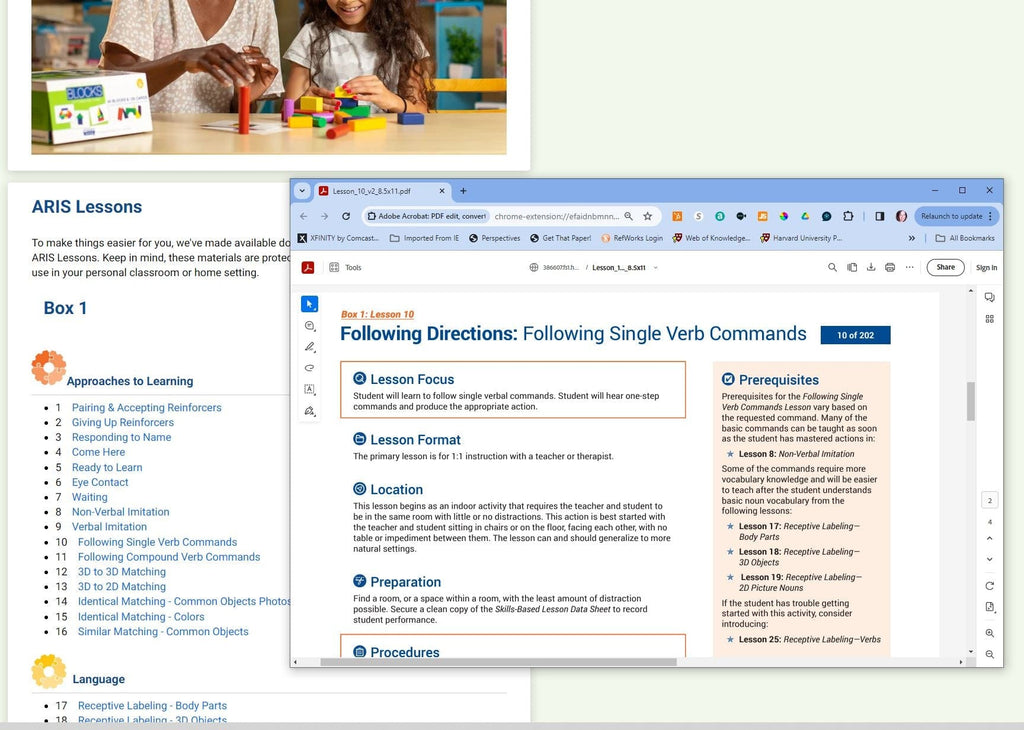This screenshot has width=1024, height=730.
Task: Zoom into the PDF page
Action: tap(990, 633)
